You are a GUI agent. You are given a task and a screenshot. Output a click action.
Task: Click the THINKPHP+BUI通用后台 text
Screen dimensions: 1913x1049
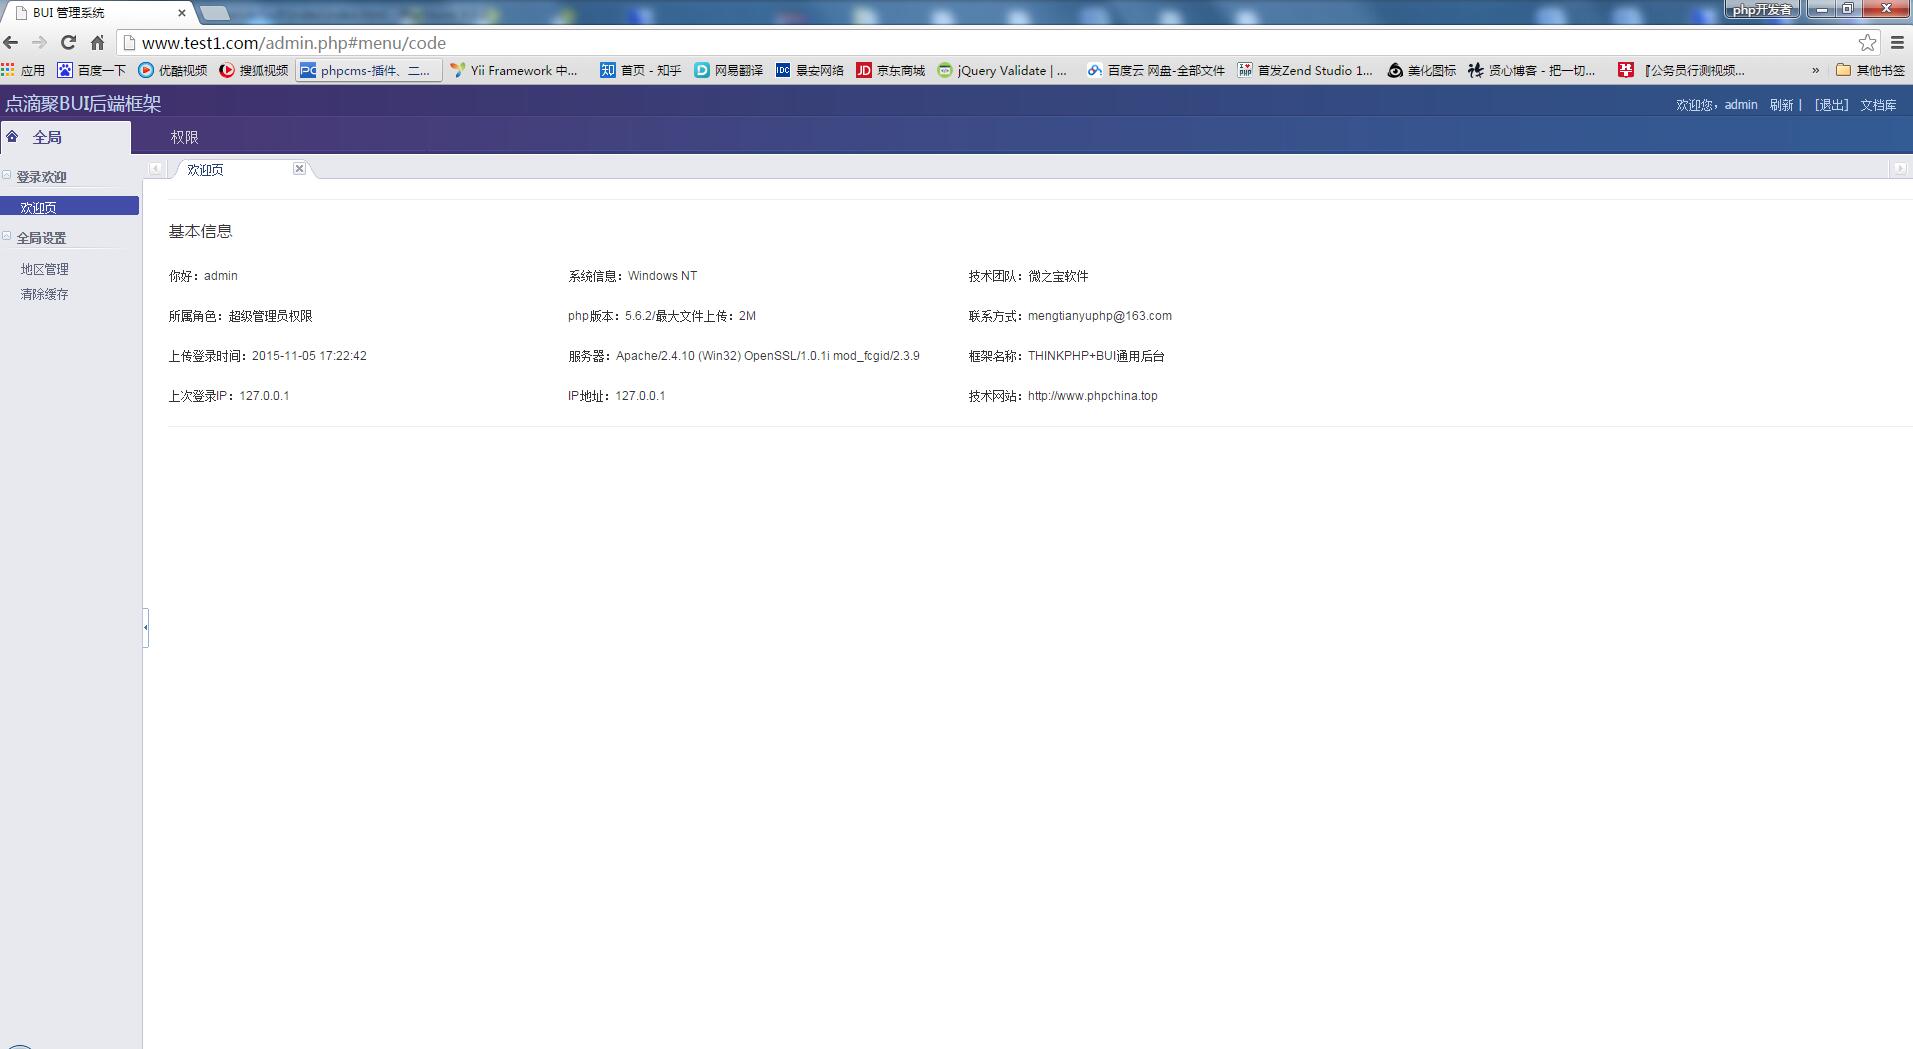click(x=1095, y=356)
